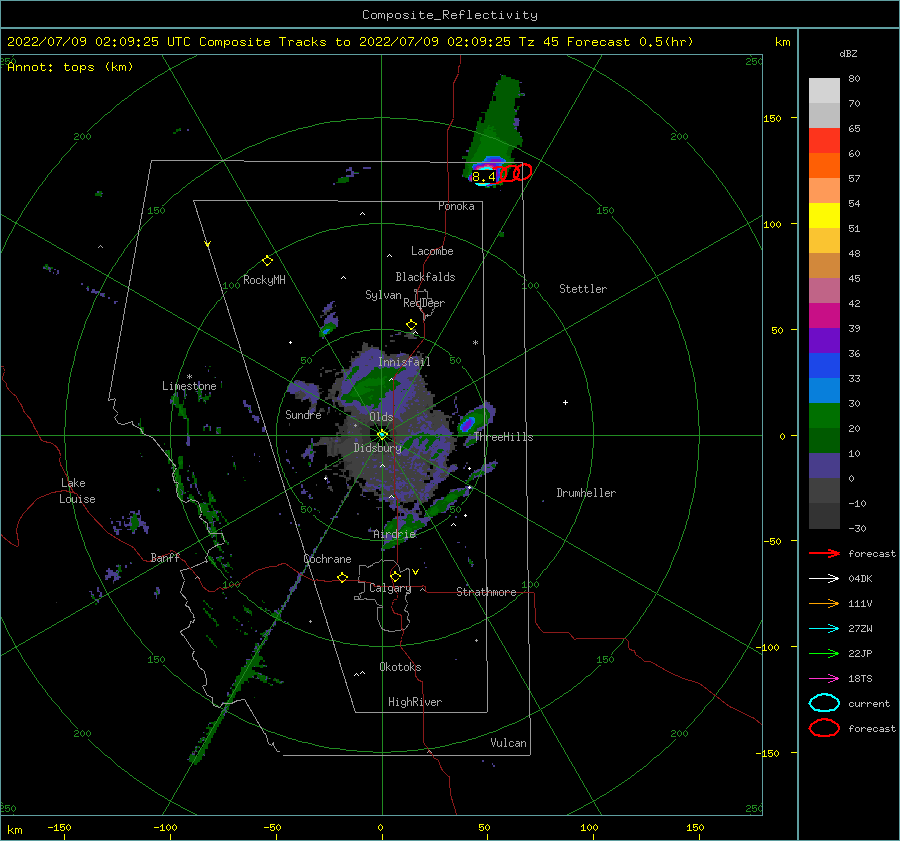
Task: Click the white 04DK arrow in legend
Action: pos(824,578)
